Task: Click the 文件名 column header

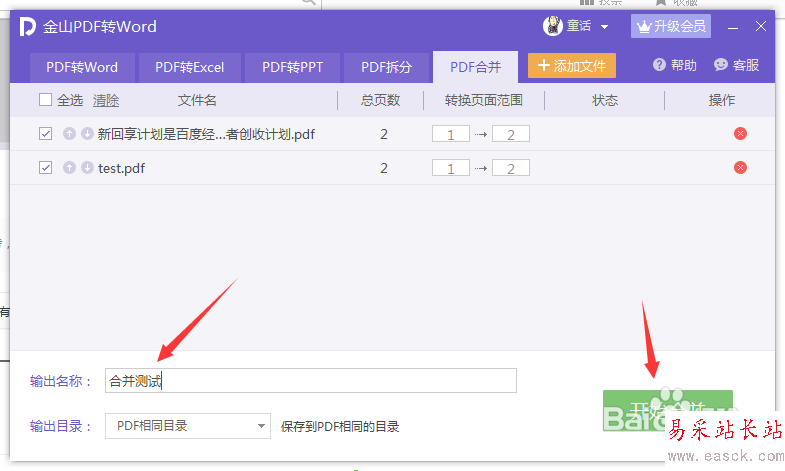Action: point(197,100)
